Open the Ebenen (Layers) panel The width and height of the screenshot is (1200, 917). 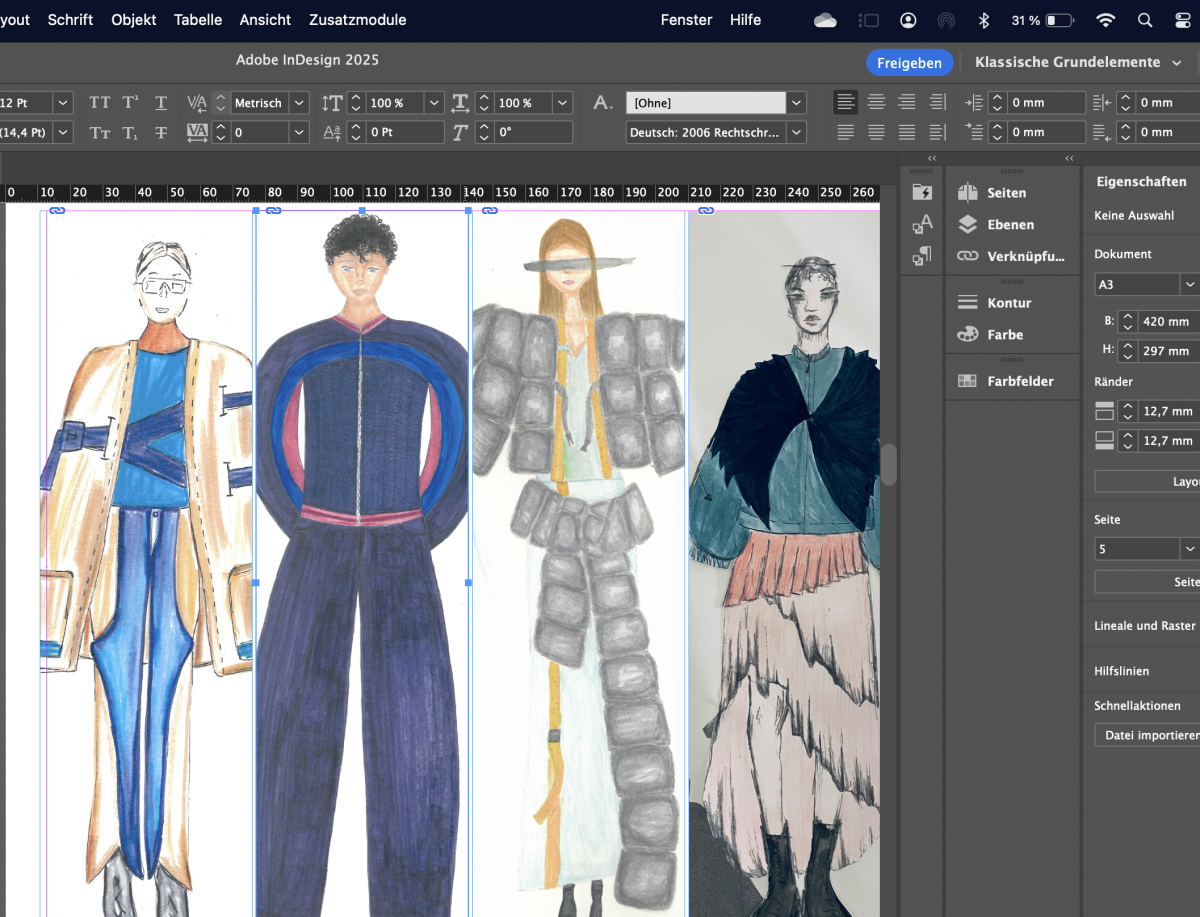(x=1009, y=225)
